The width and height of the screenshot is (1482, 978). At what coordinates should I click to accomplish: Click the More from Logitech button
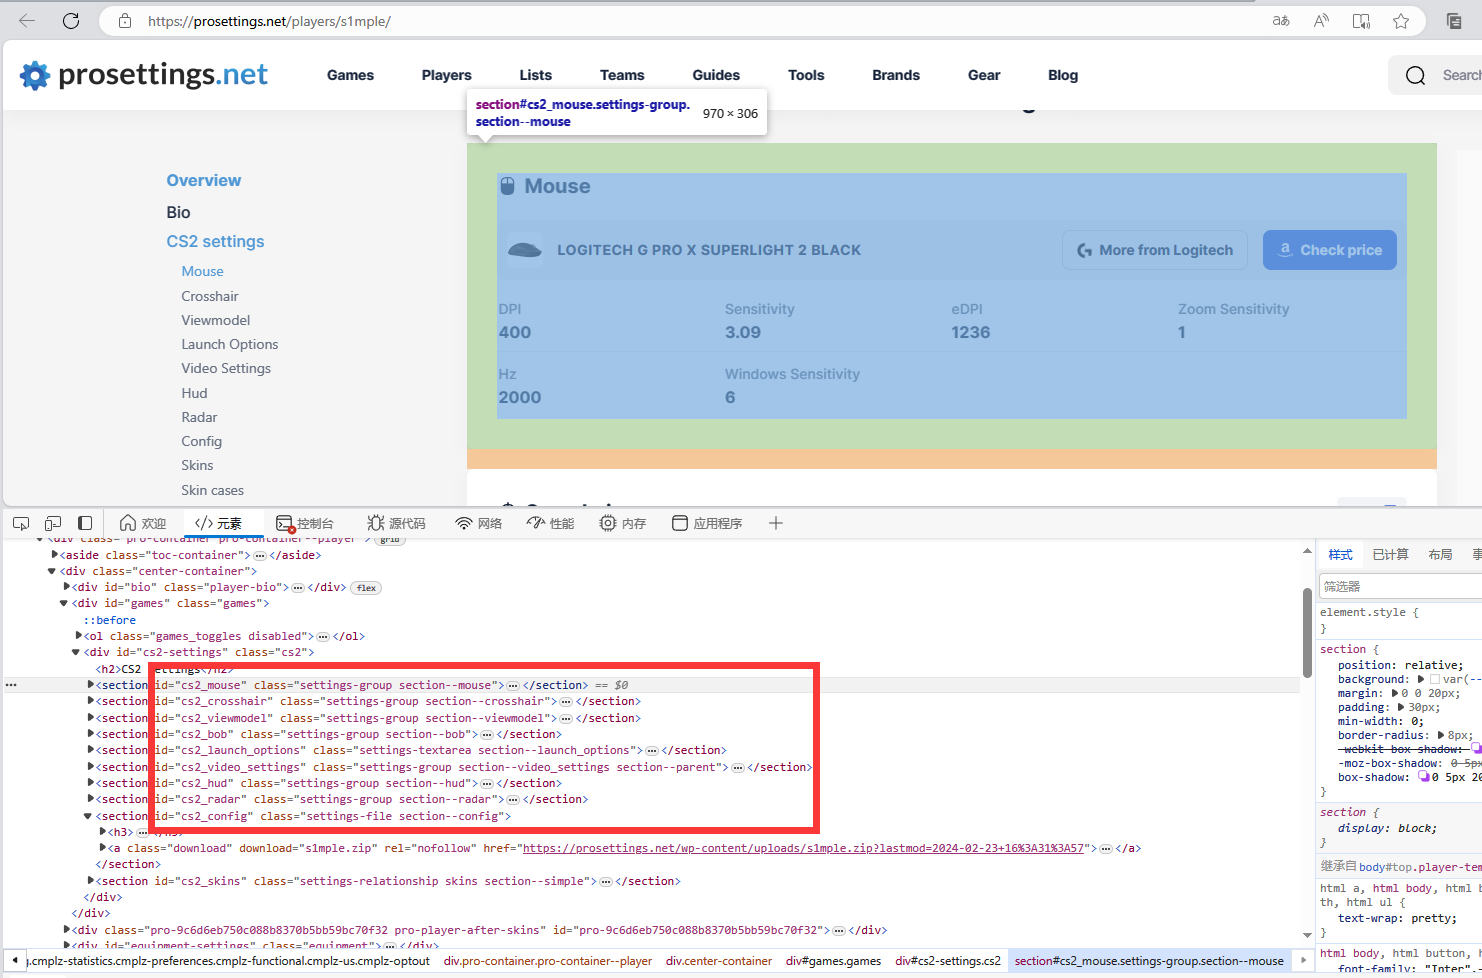(1155, 250)
